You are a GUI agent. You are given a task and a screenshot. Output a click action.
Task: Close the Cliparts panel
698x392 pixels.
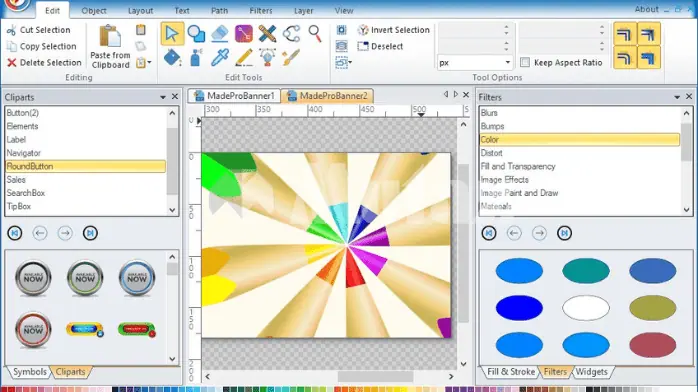(x=175, y=97)
